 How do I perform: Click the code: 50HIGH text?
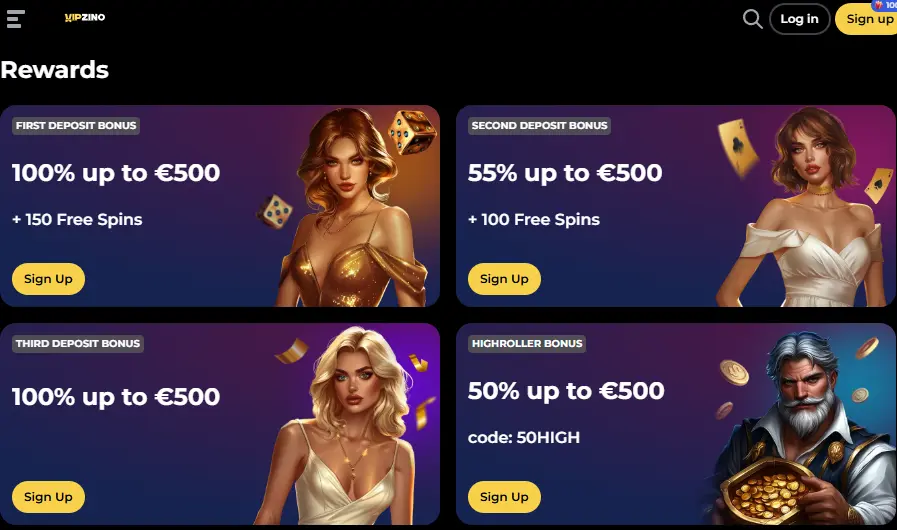[x=524, y=437]
